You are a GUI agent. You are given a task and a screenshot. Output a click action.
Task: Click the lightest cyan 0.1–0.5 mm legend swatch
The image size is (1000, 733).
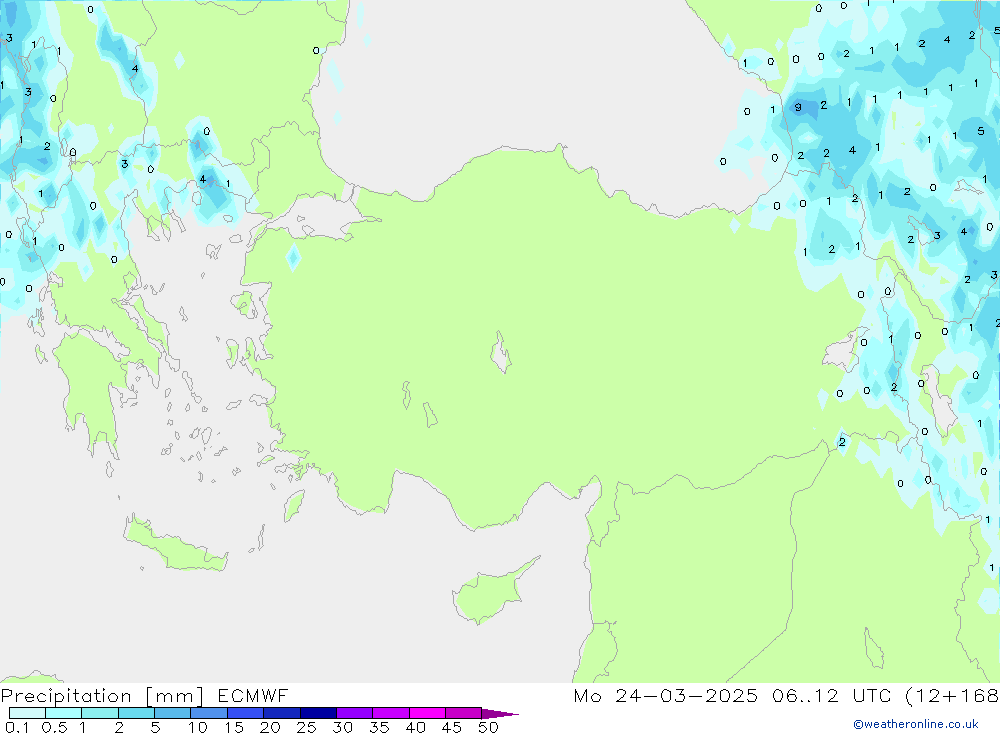[27, 713]
